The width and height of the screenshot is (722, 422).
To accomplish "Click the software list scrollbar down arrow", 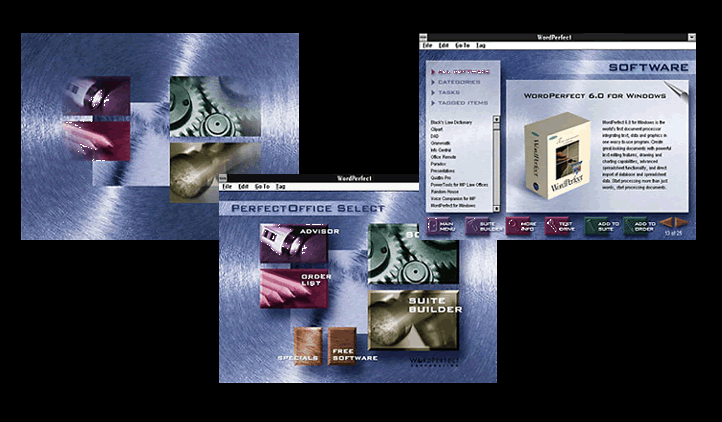I will click(x=498, y=205).
